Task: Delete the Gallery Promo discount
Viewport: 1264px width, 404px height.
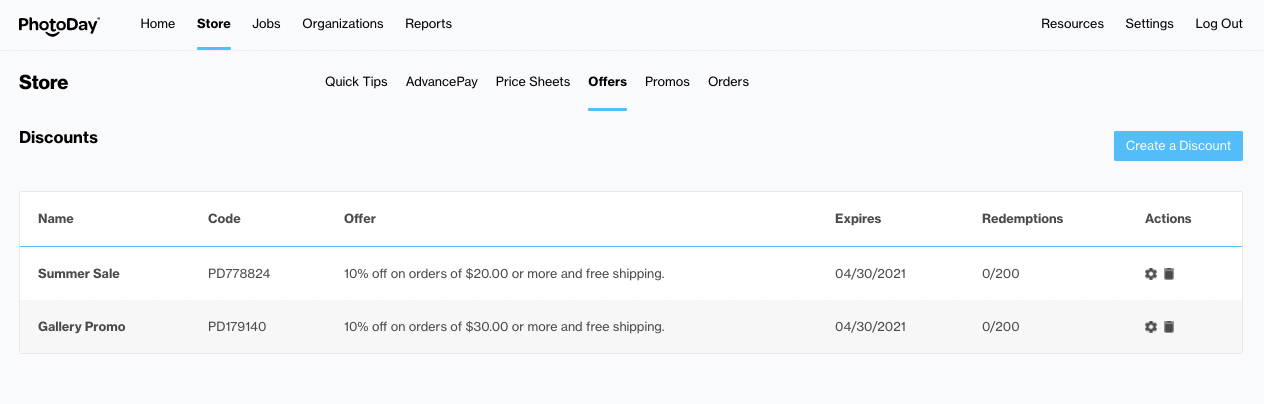Action: (1169, 327)
